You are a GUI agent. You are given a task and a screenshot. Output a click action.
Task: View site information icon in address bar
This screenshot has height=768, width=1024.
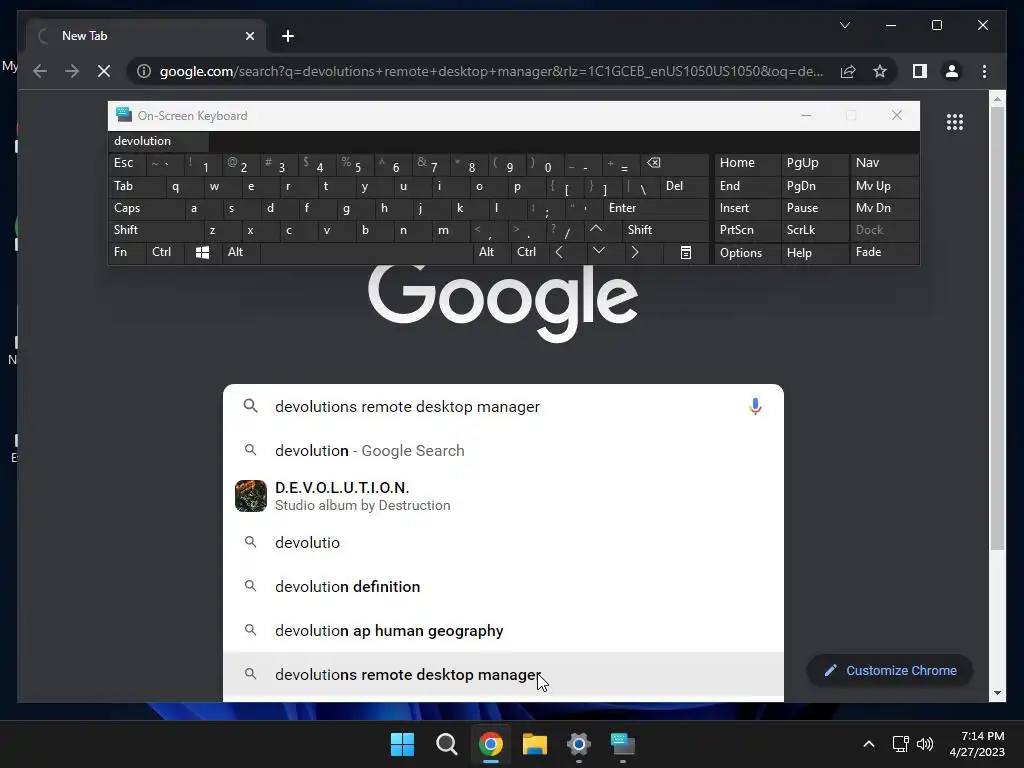click(x=144, y=71)
